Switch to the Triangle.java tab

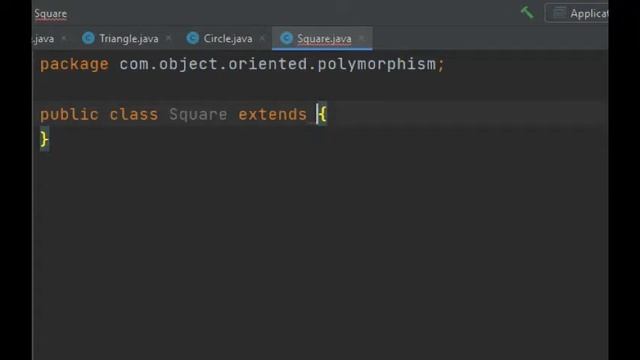tap(129, 38)
